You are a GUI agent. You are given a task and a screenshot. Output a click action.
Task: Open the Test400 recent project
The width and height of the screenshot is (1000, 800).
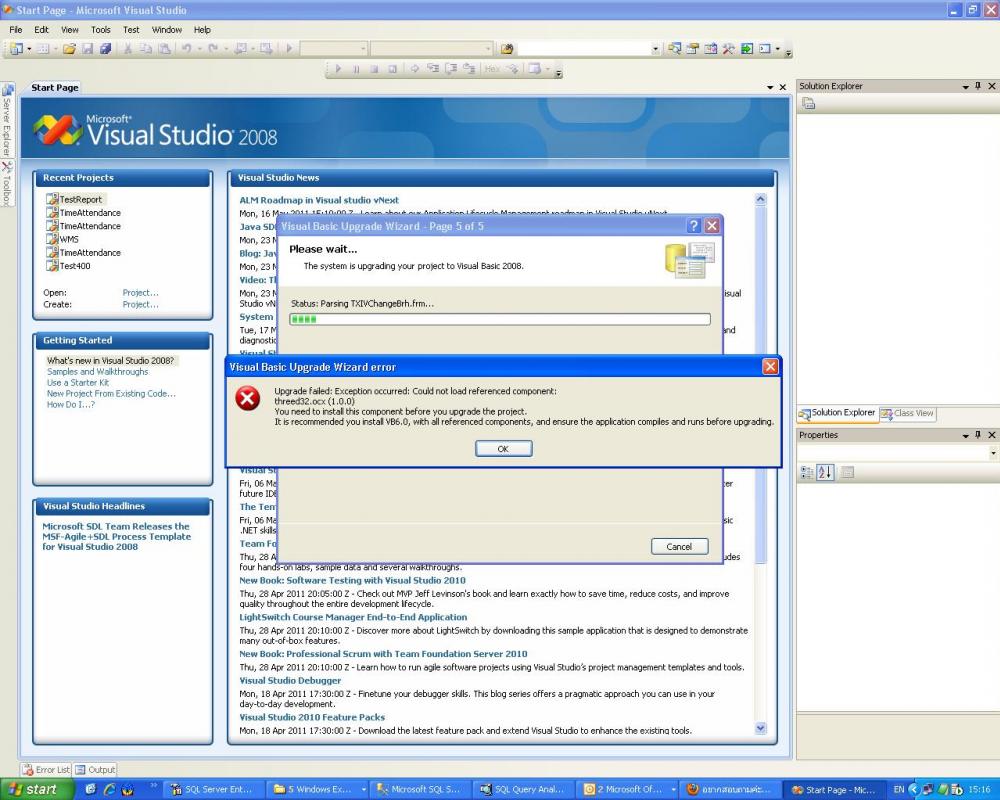pyautogui.click(x=68, y=266)
